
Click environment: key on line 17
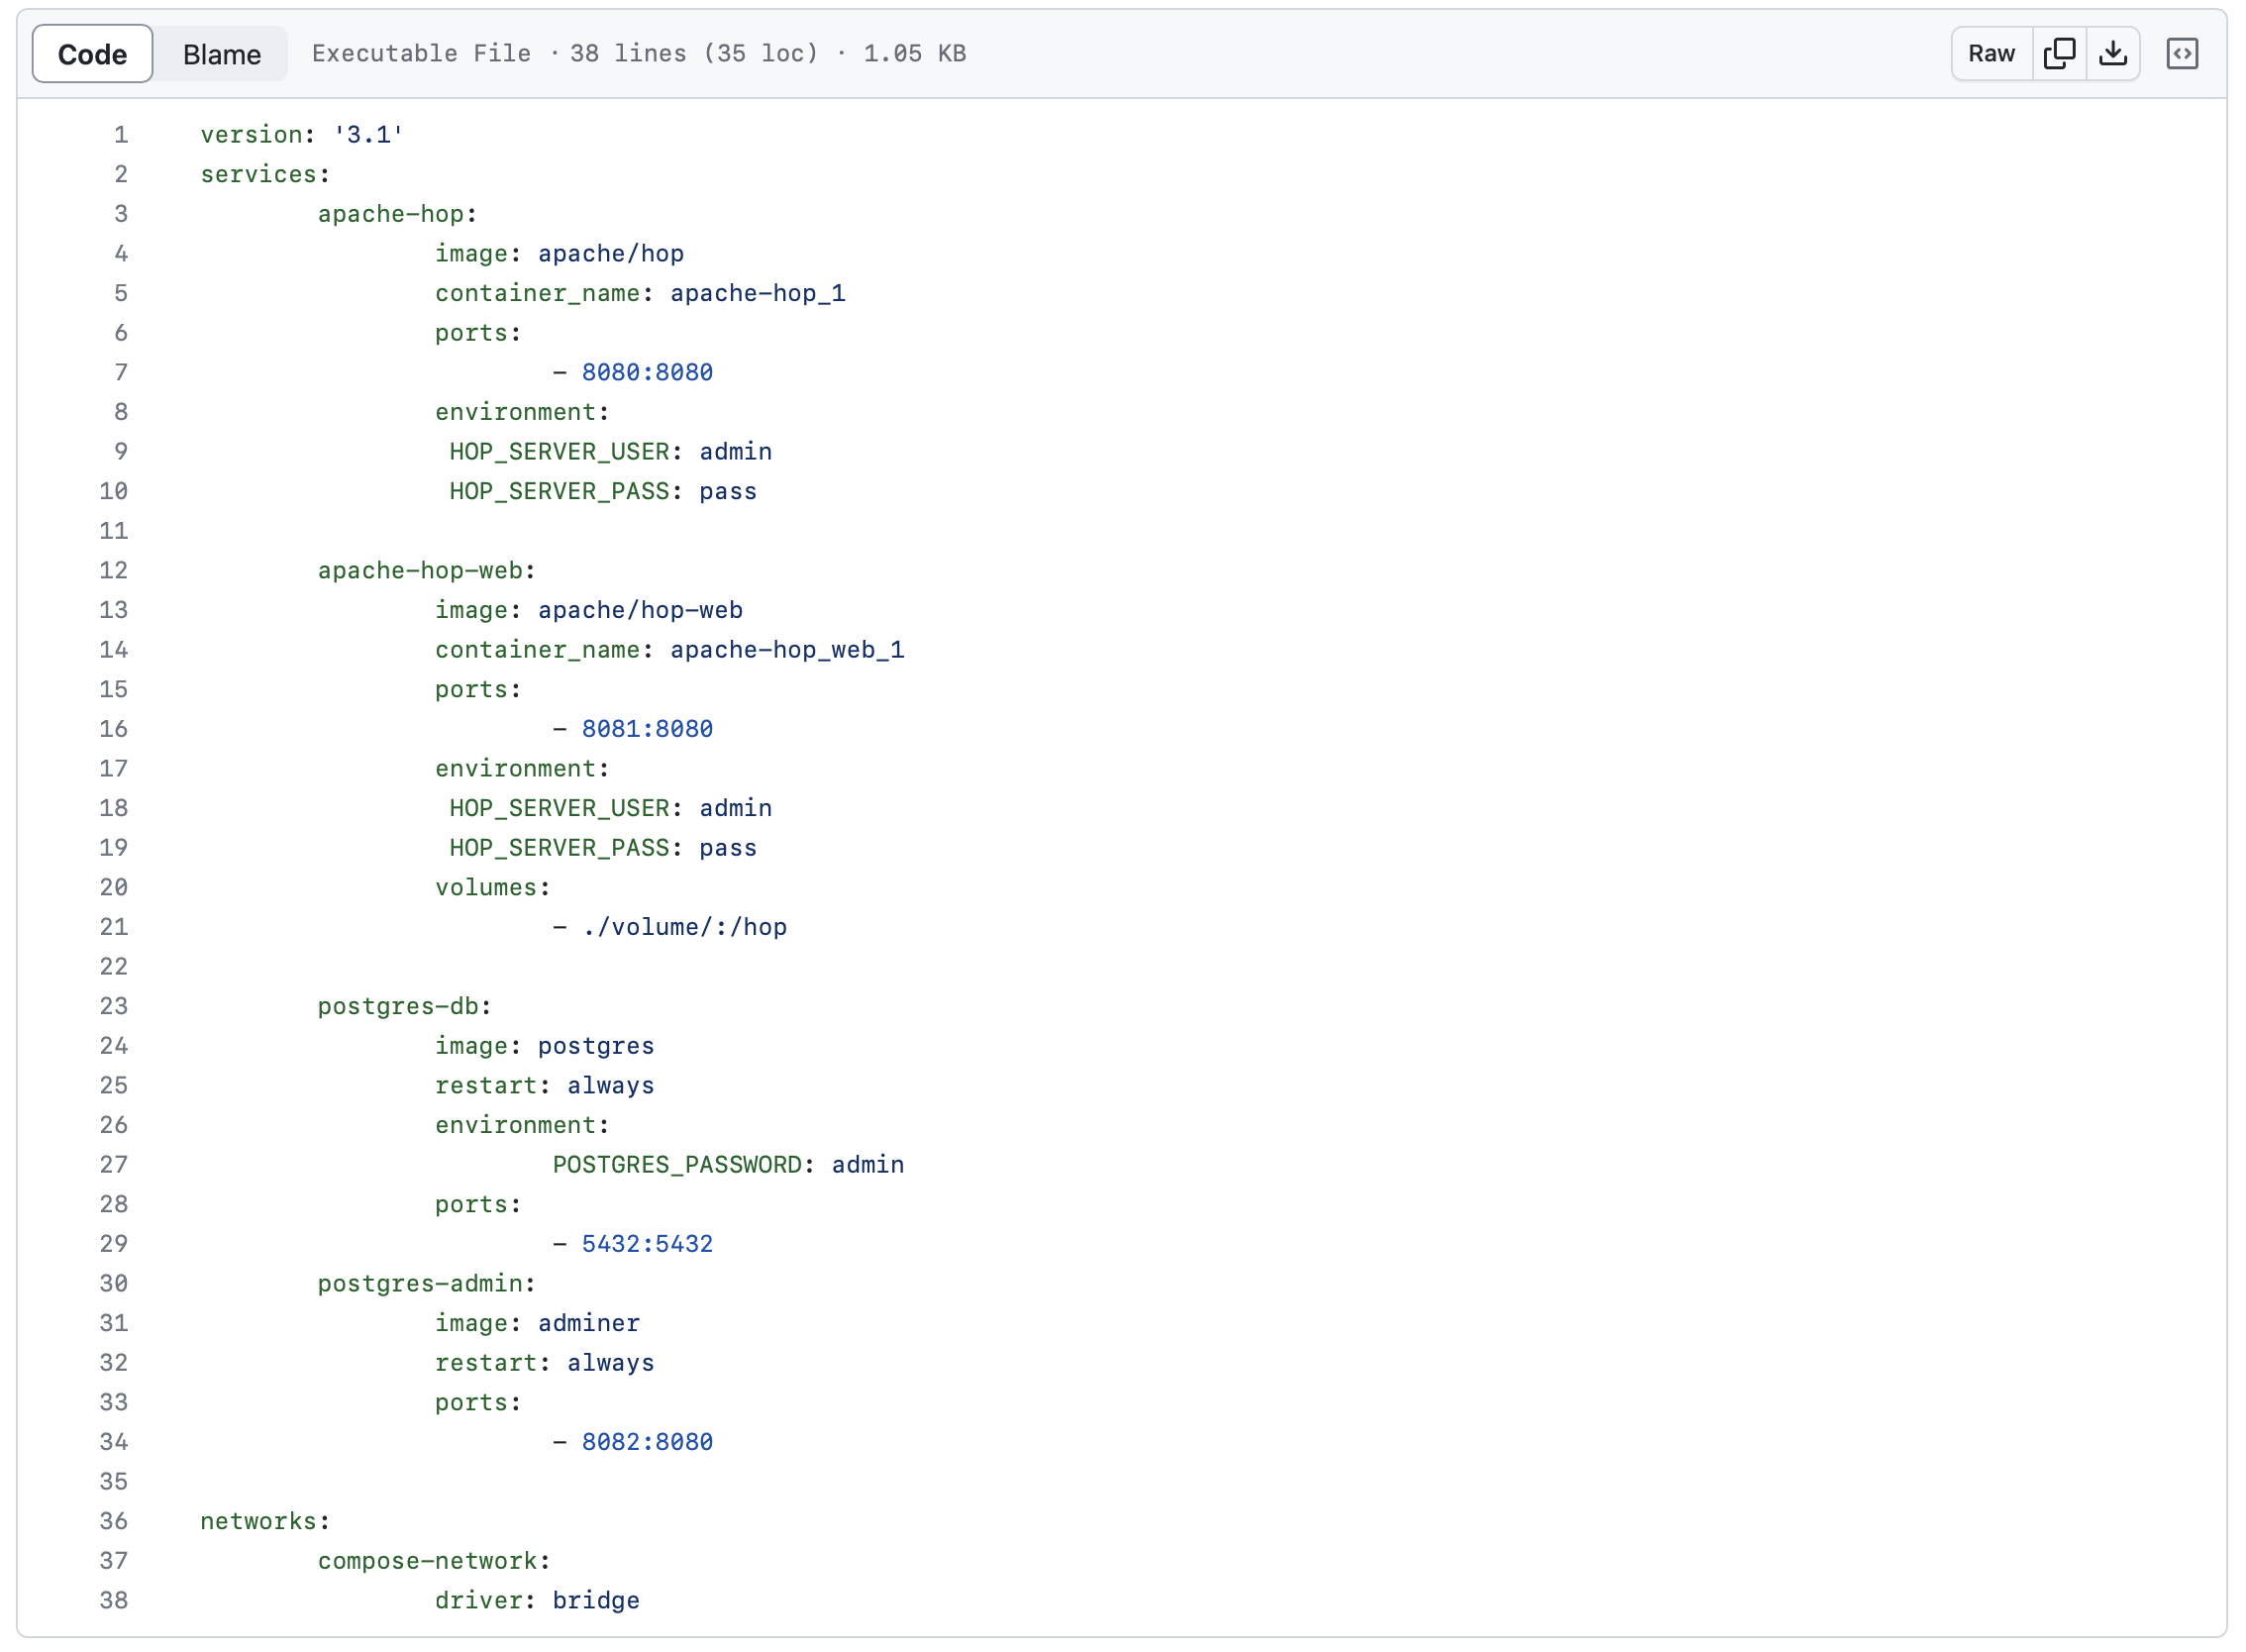tap(522, 768)
